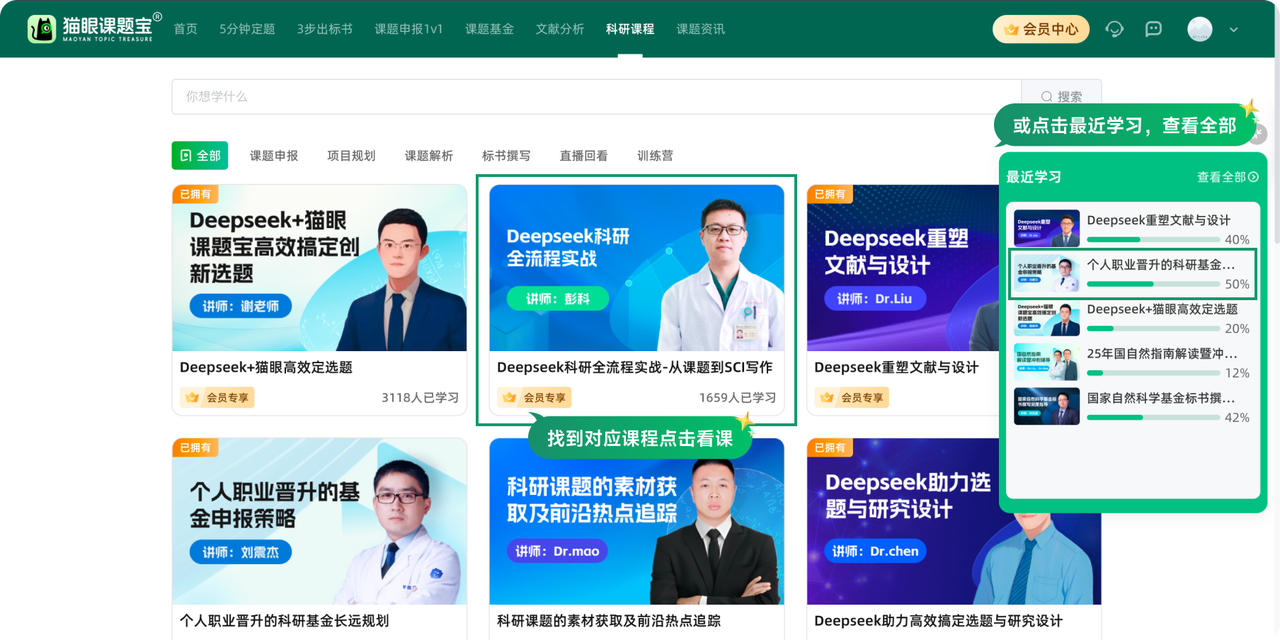Open the message chat bubble icon
The image size is (1280, 640).
pos(1153,29)
